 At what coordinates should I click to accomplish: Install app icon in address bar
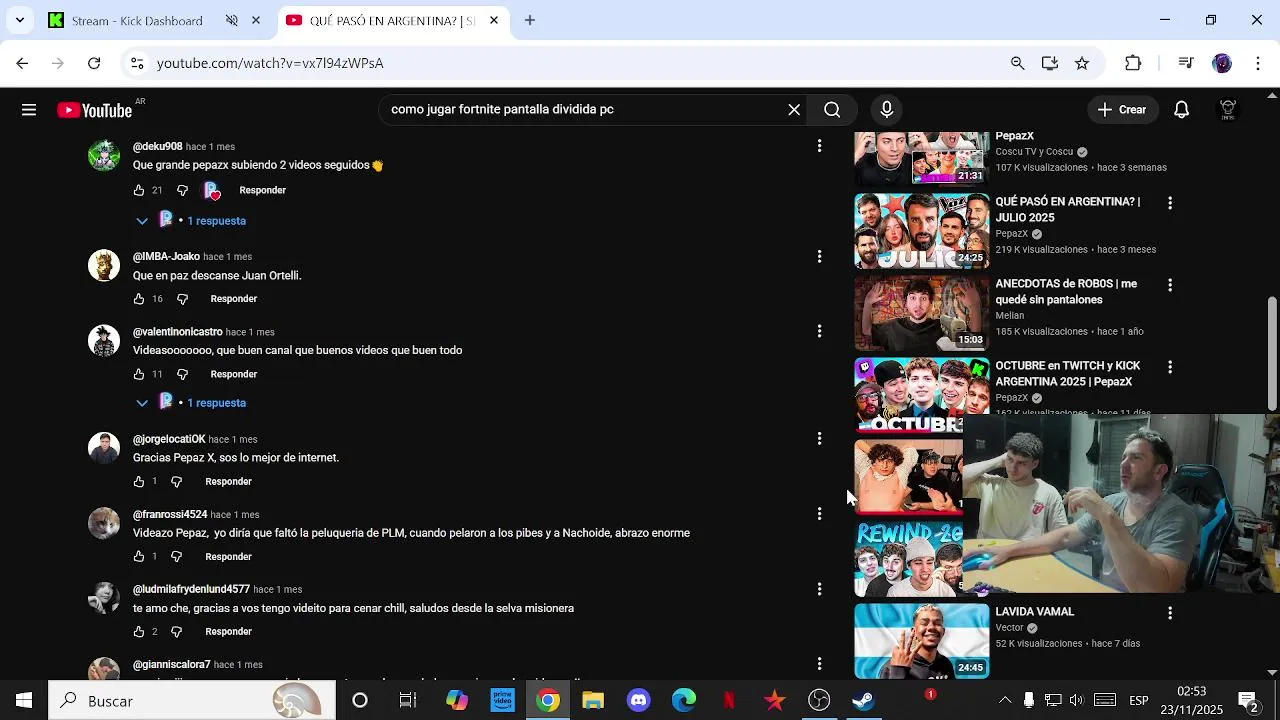1049,63
